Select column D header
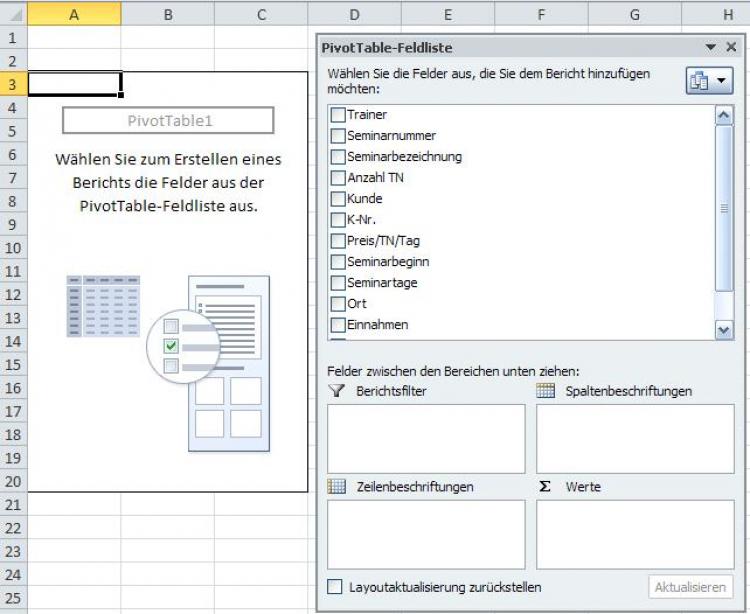This screenshot has width=750, height=614. point(355,14)
